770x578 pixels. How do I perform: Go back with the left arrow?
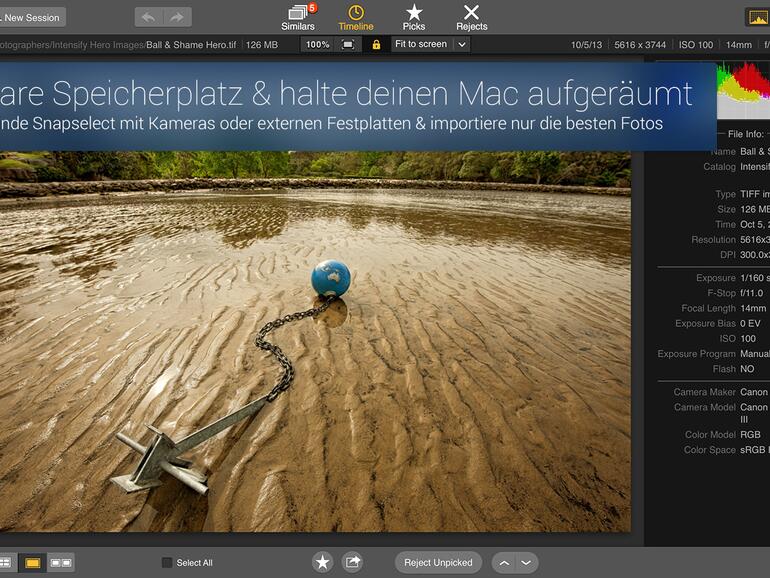point(149,18)
